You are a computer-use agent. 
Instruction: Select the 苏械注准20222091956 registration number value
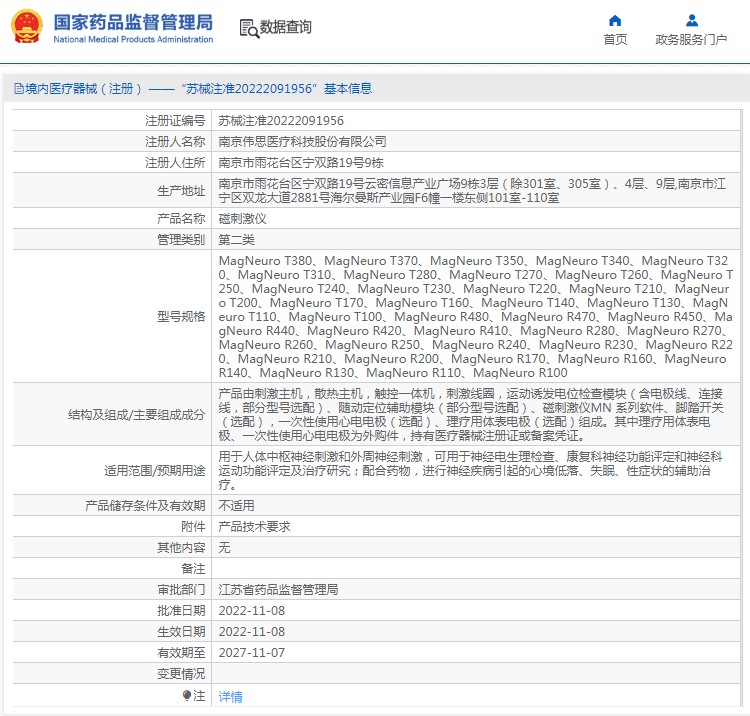point(281,121)
